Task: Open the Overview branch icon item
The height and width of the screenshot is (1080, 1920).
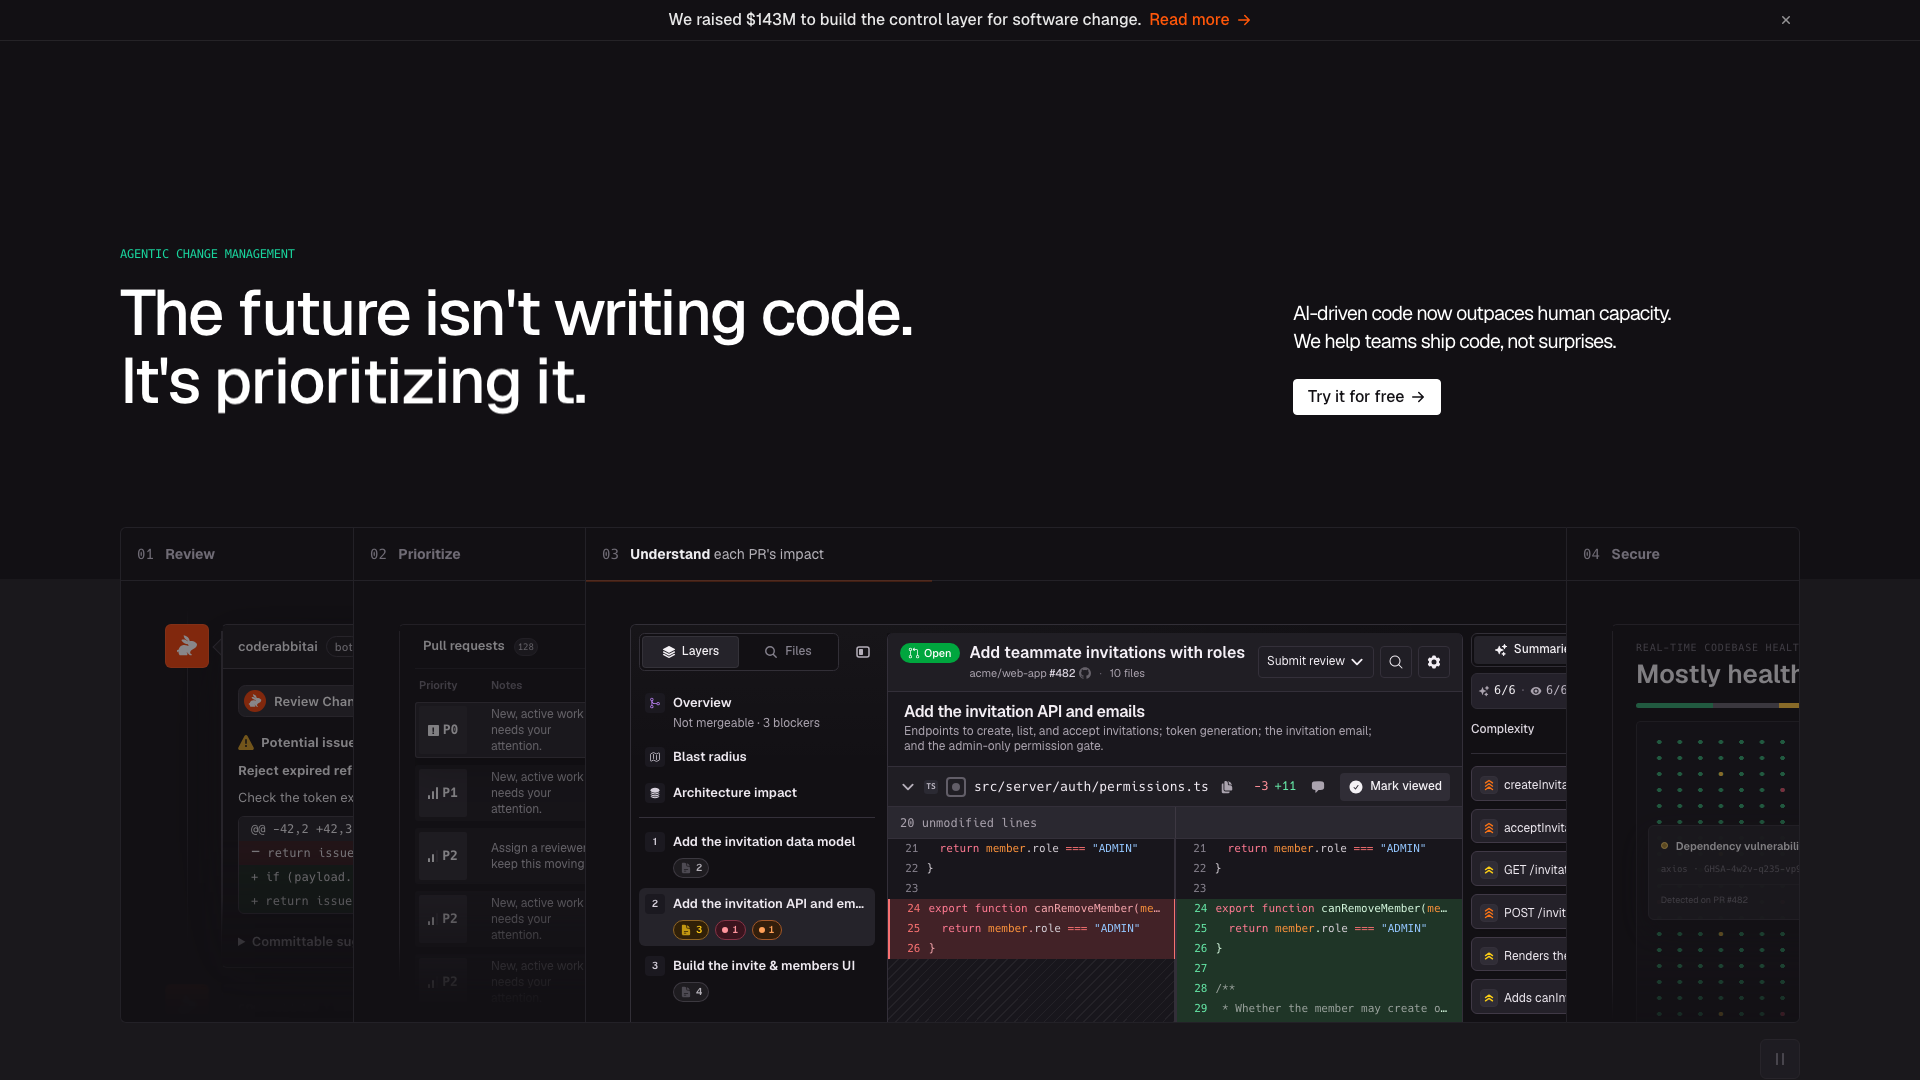Action: tap(655, 703)
